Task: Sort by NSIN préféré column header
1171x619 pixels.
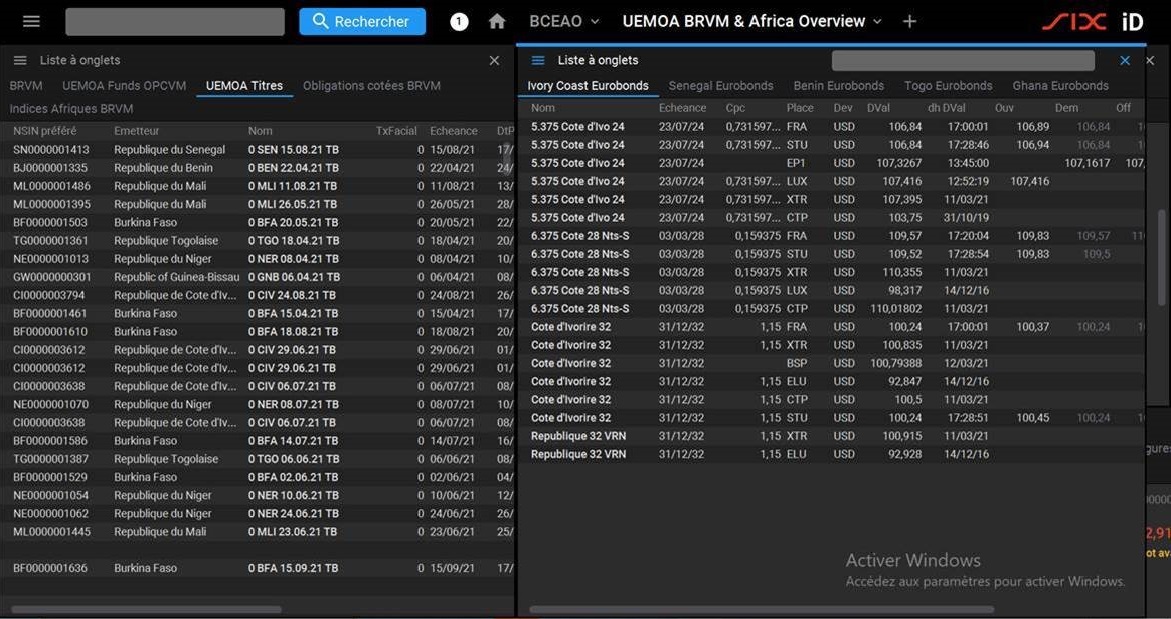Action: point(45,131)
